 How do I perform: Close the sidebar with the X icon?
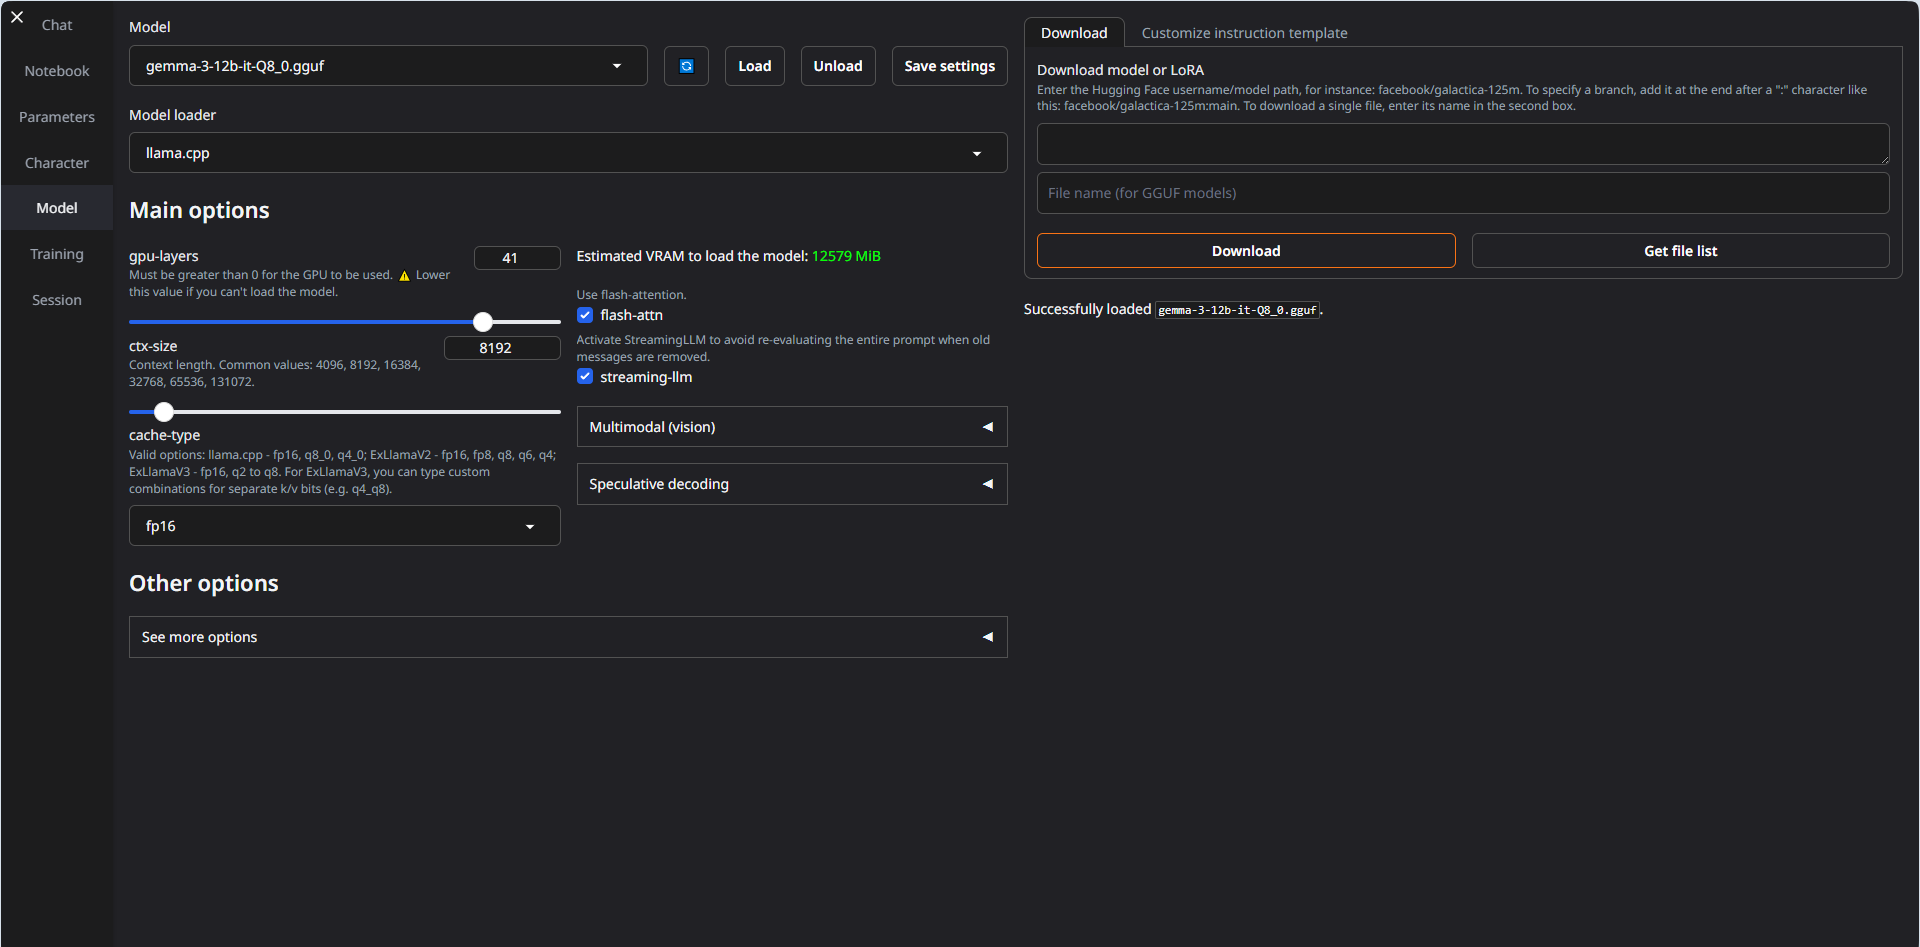(17, 17)
